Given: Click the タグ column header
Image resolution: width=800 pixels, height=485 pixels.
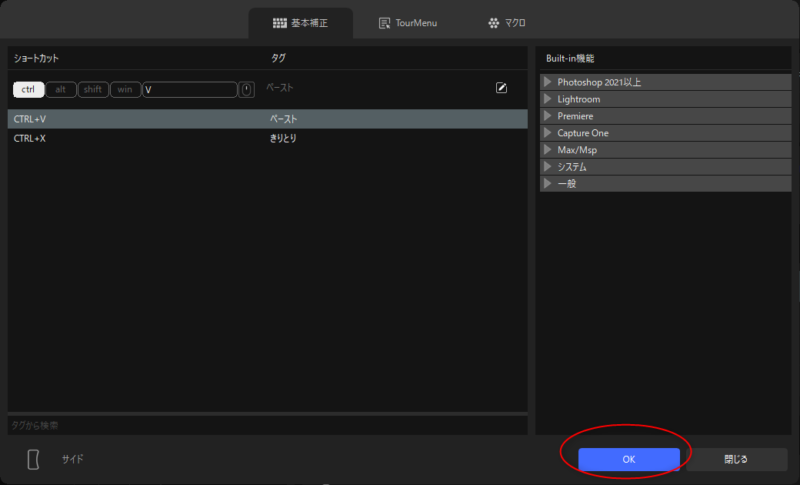Looking at the screenshot, I should [x=278, y=58].
